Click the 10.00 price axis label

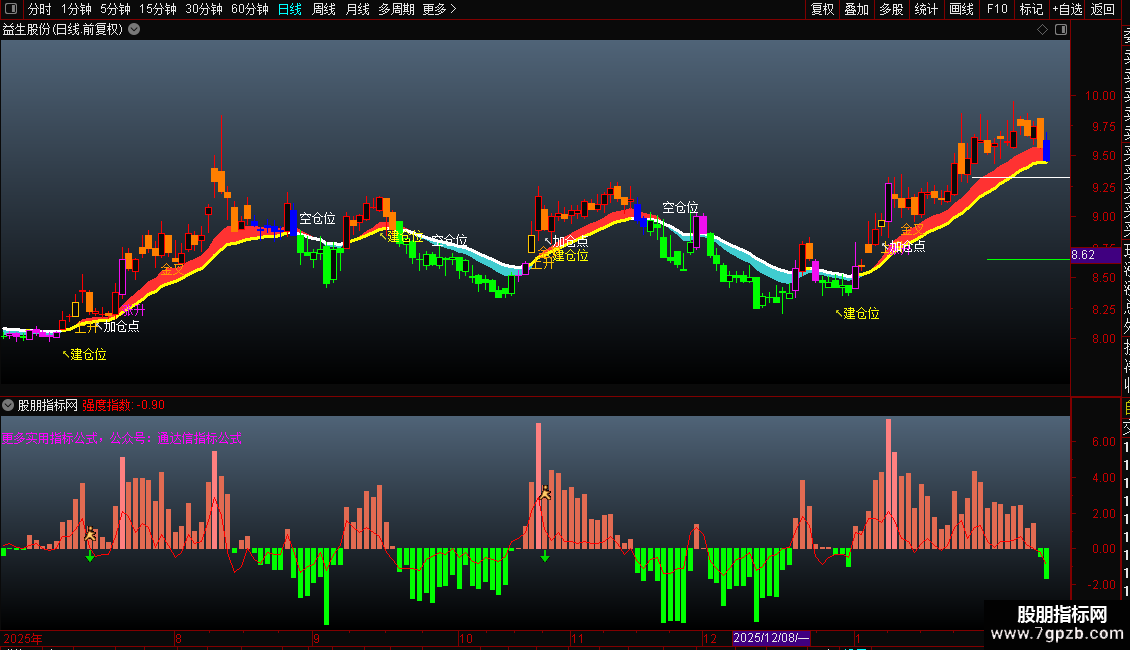click(1100, 96)
